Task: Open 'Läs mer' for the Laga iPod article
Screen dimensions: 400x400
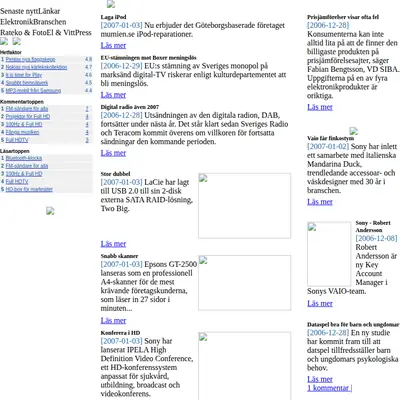Action: [x=113, y=45]
